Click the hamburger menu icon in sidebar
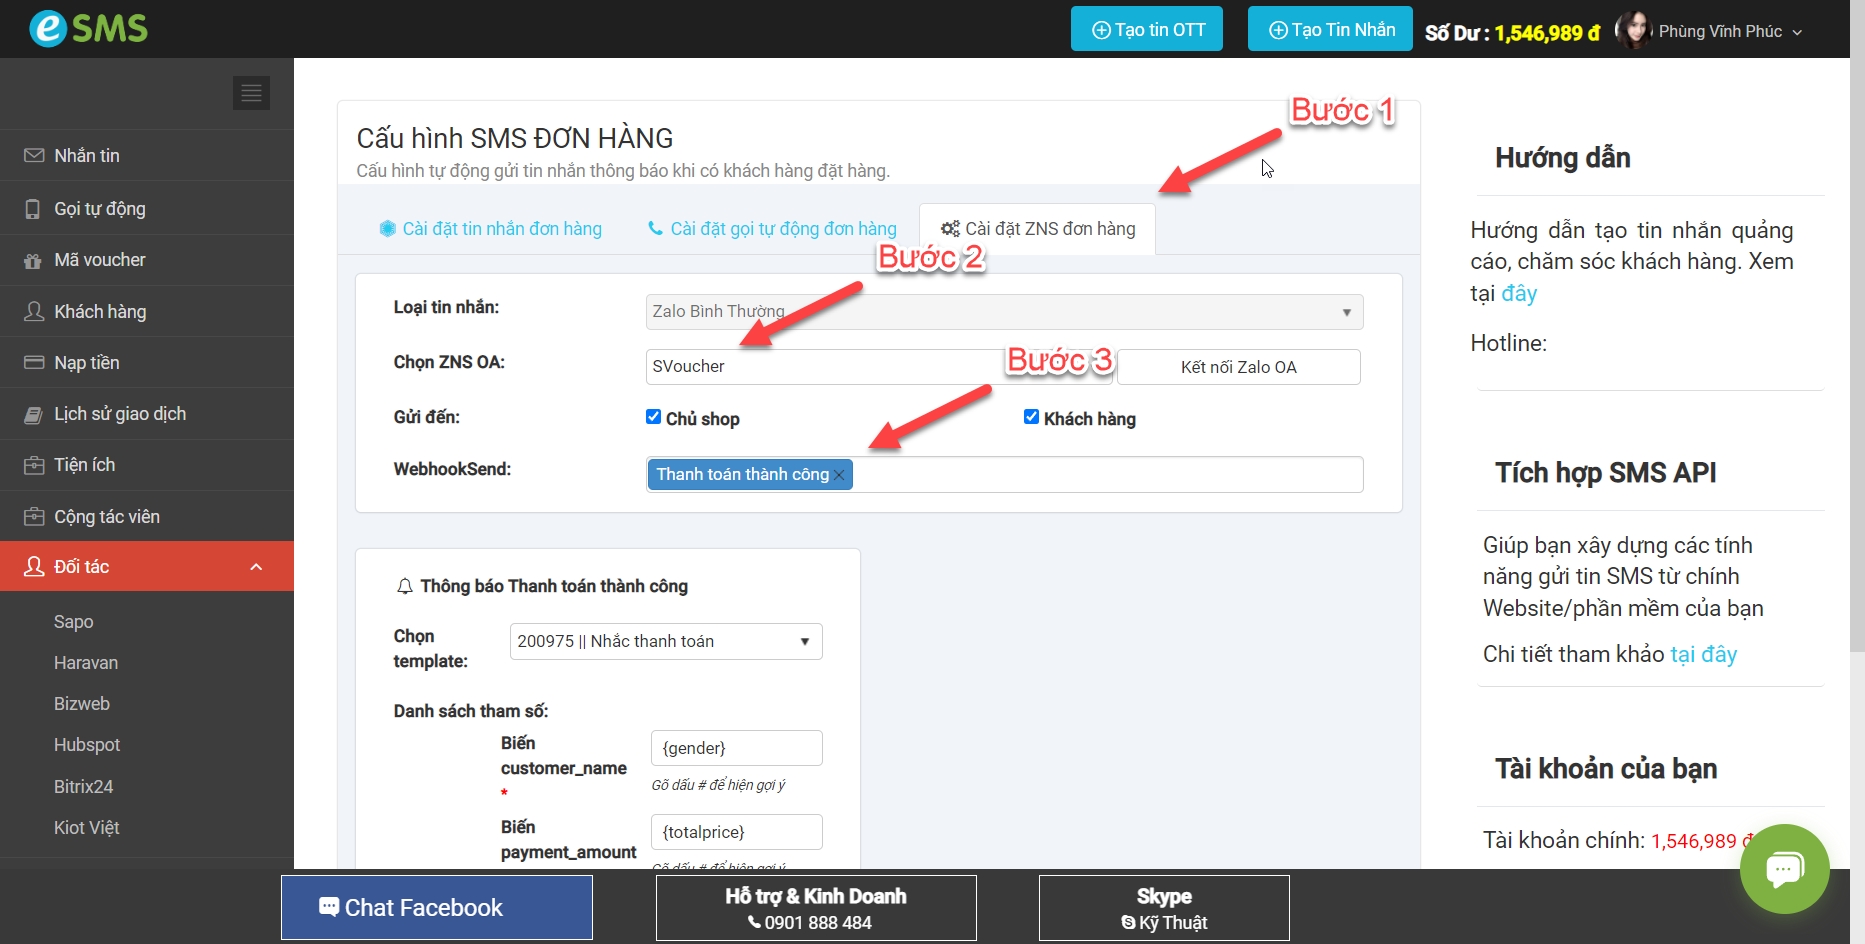 (x=251, y=93)
